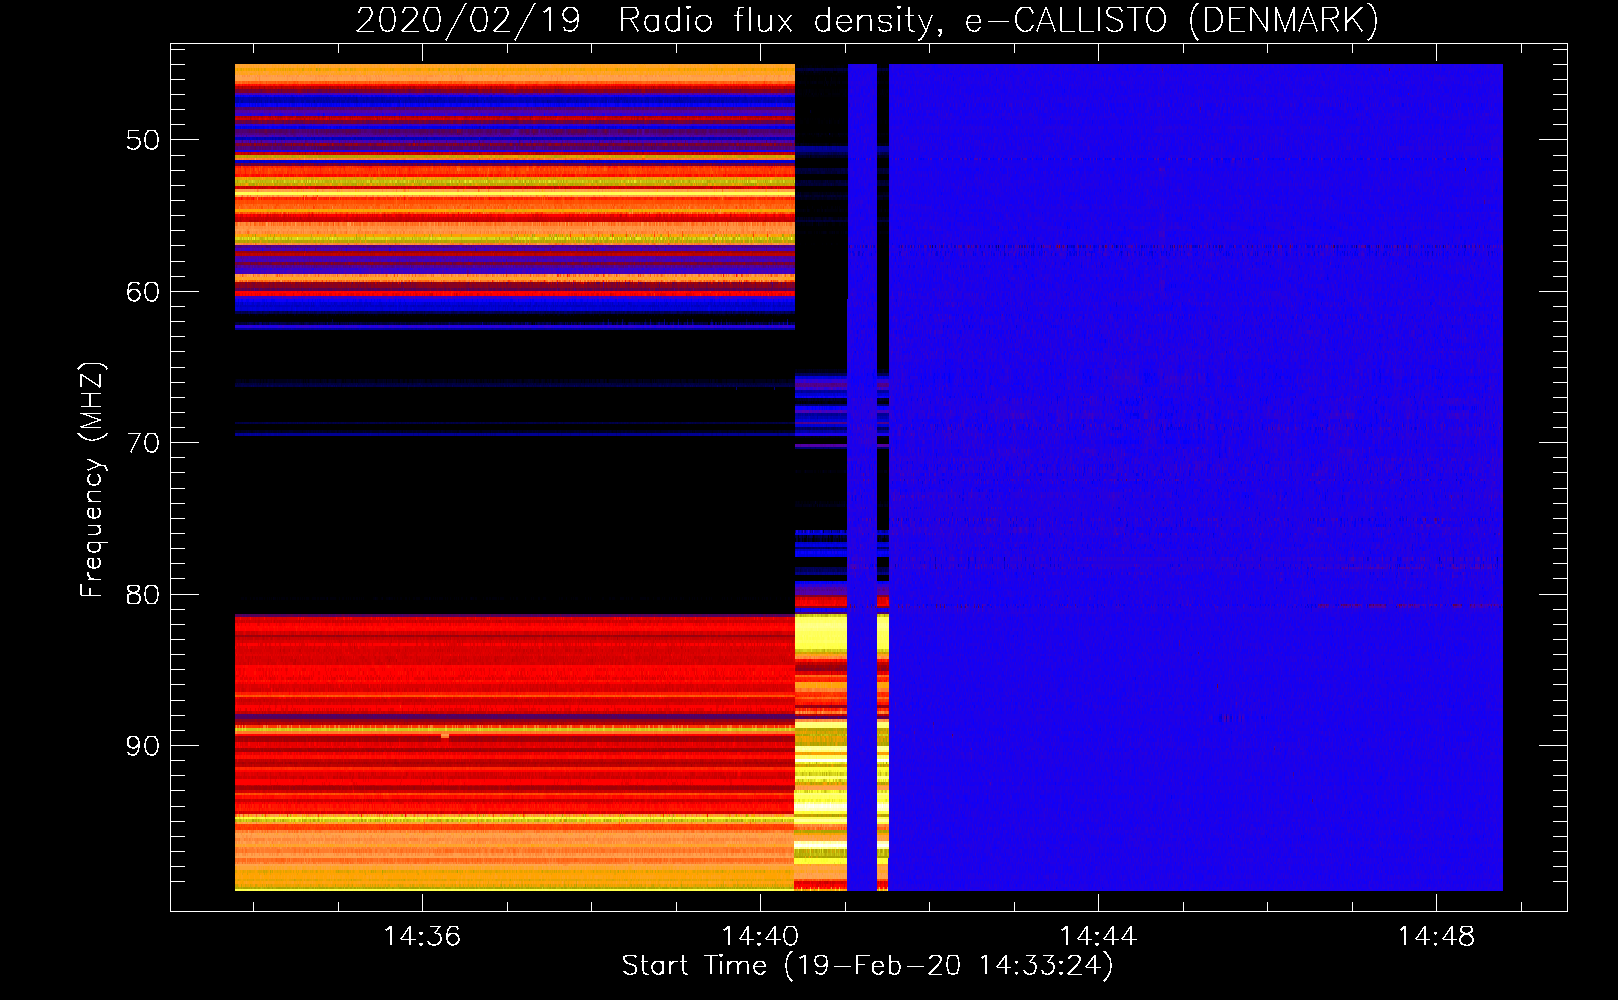
Task: Click the "Start Time (19-Feb-20 14:33:24)" label
Action: 867,965
